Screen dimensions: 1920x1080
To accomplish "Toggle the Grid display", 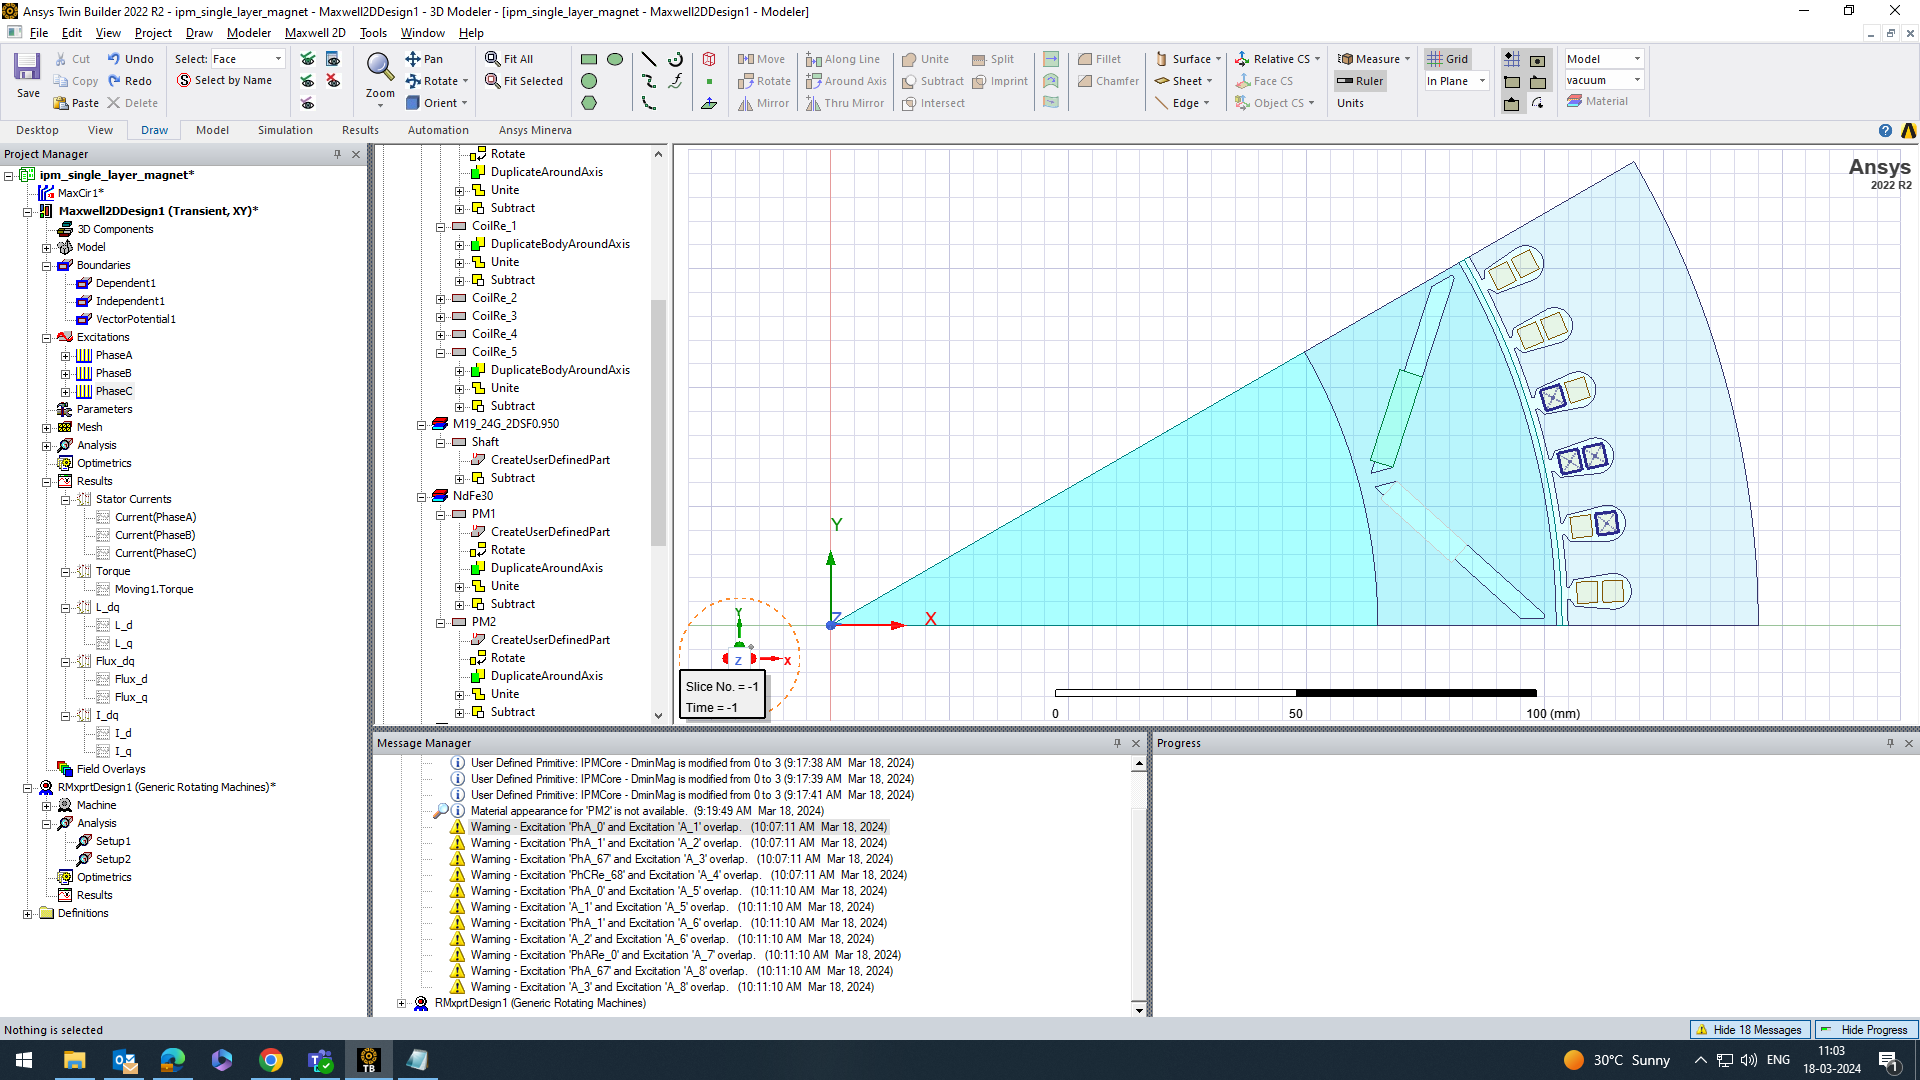I will coord(1447,60).
